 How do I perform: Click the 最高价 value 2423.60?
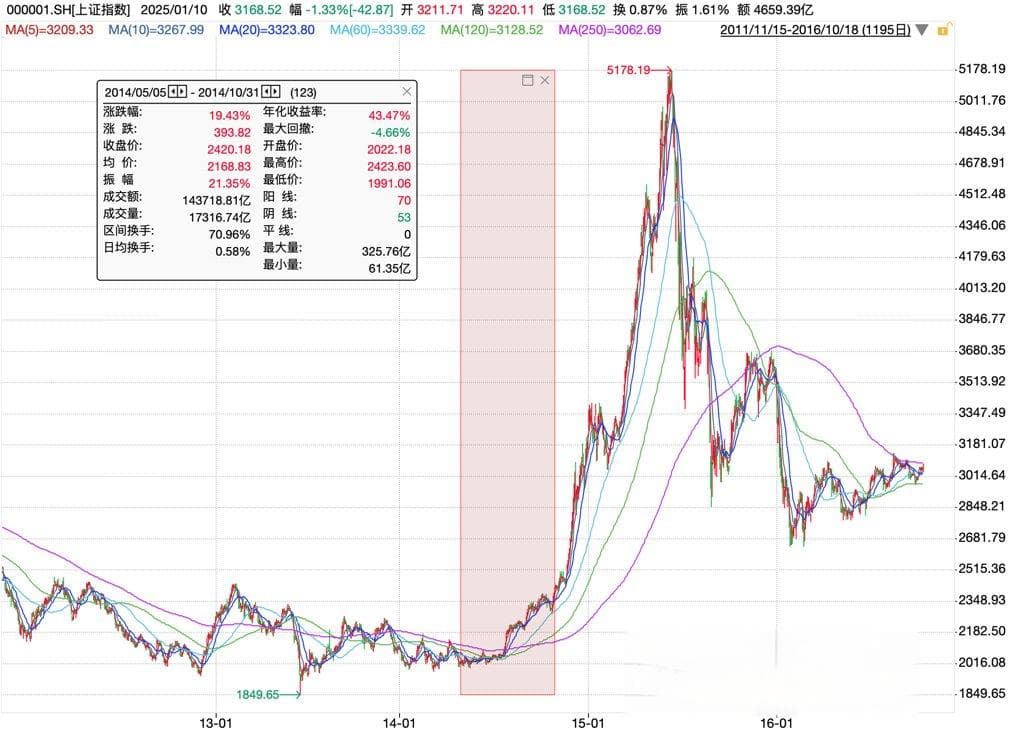[389, 166]
